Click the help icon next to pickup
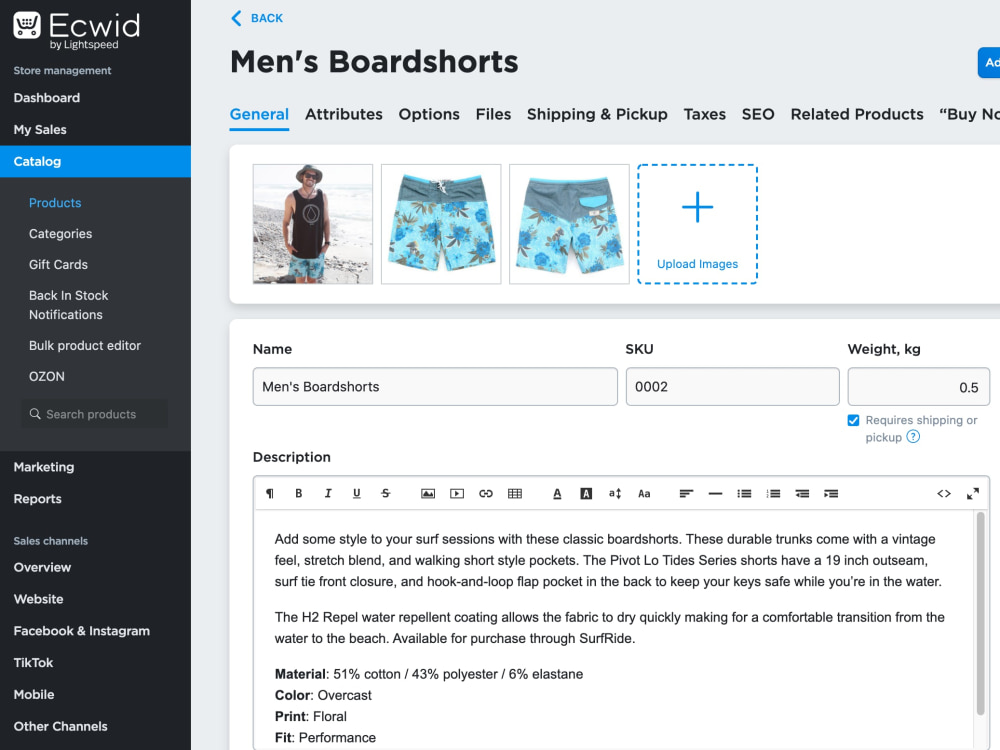 [913, 437]
